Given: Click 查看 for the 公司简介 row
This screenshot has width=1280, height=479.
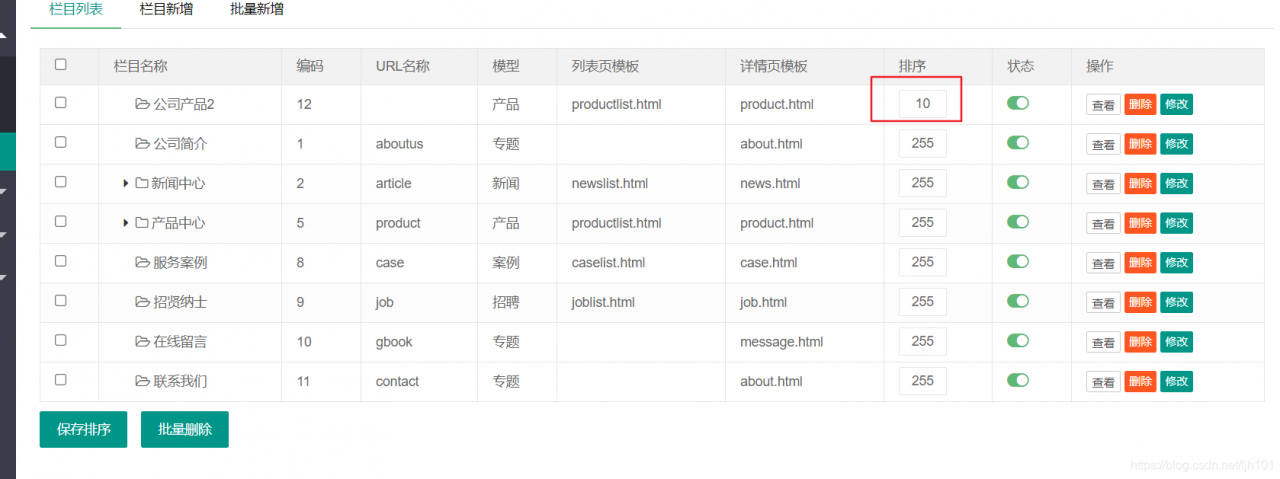Looking at the screenshot, I should [1103, 145].
